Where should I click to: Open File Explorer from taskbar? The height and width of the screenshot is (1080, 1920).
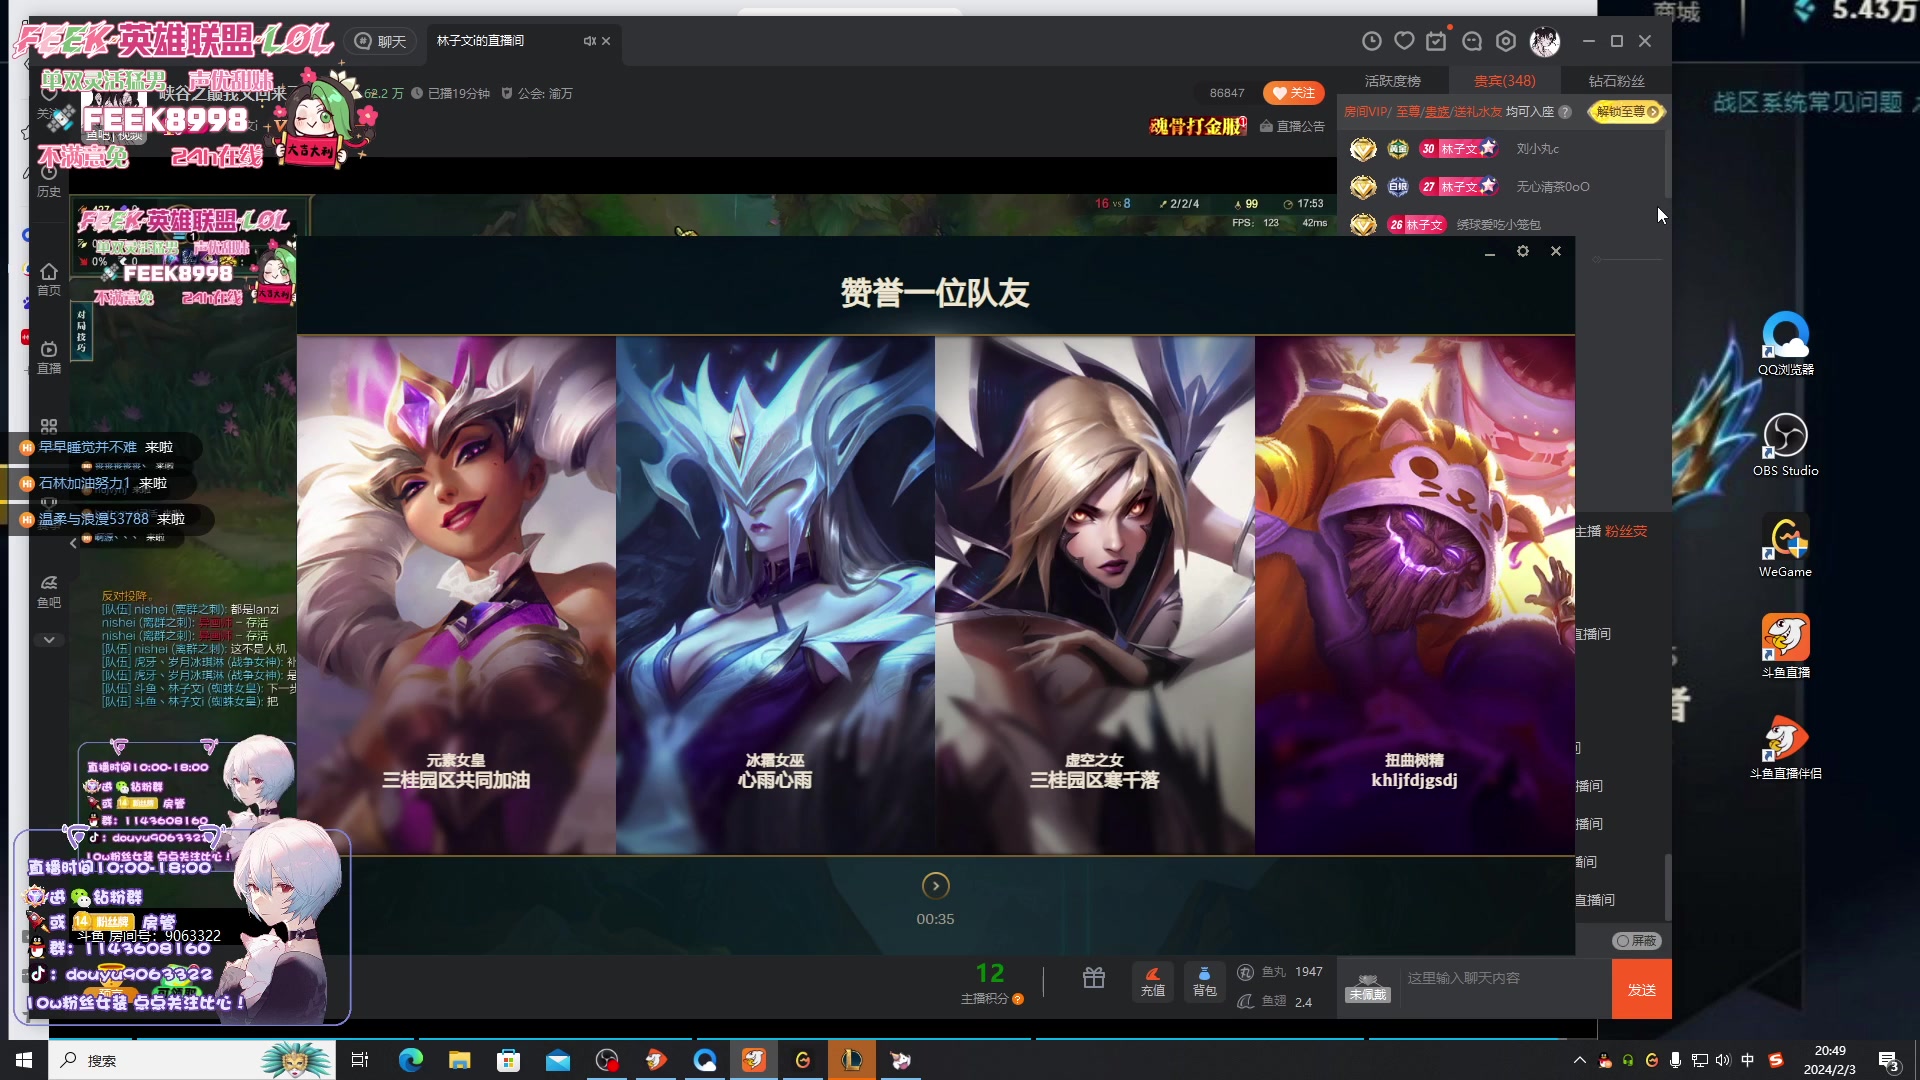point(459,1060)
